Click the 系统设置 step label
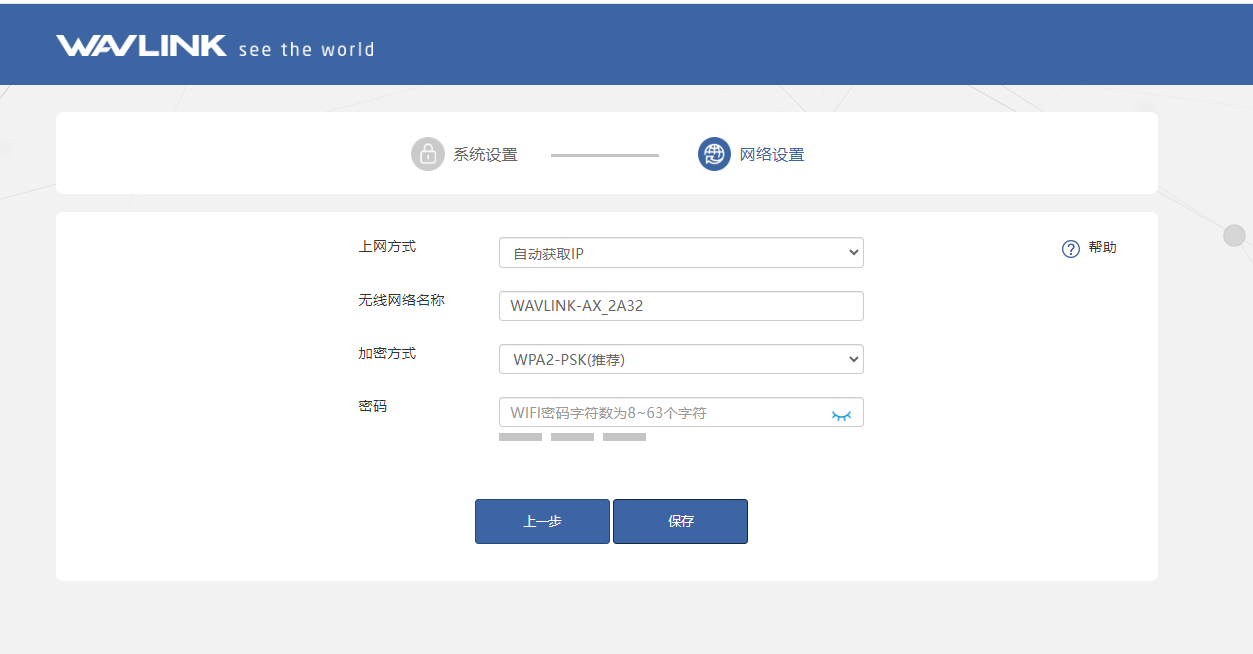1253x654 pixels. 485,155
